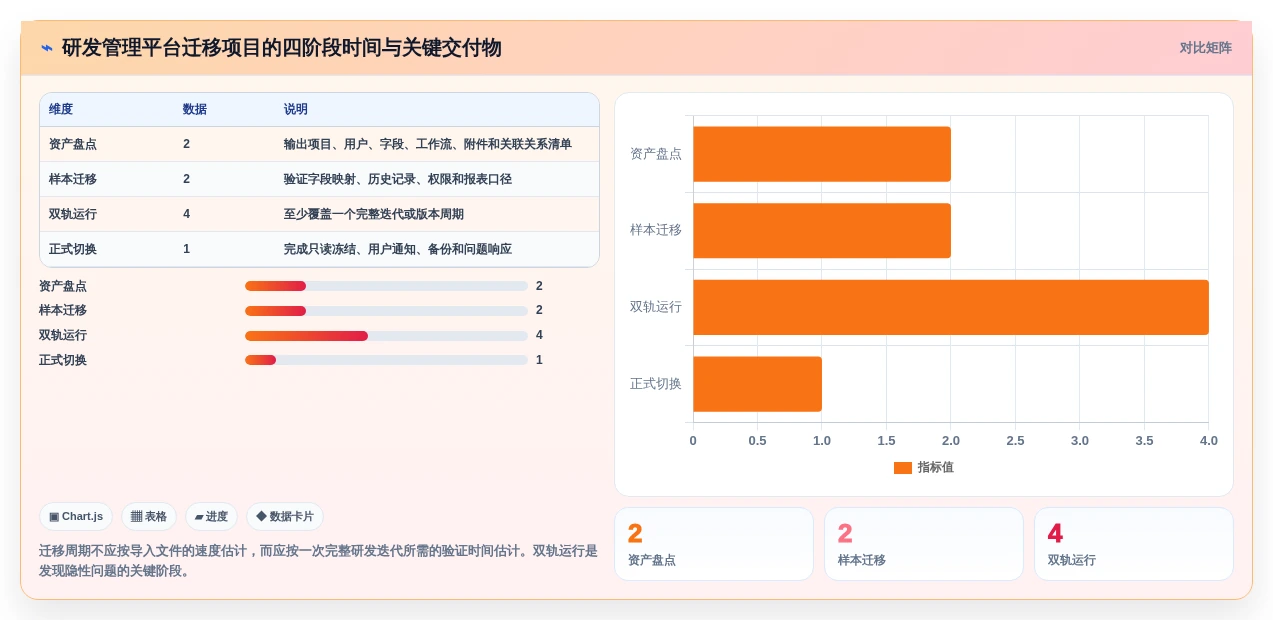Select the 表格 tag chip
Image resolution: width=1273 pixels, height=620 pixels.
[x=149, y=517]
